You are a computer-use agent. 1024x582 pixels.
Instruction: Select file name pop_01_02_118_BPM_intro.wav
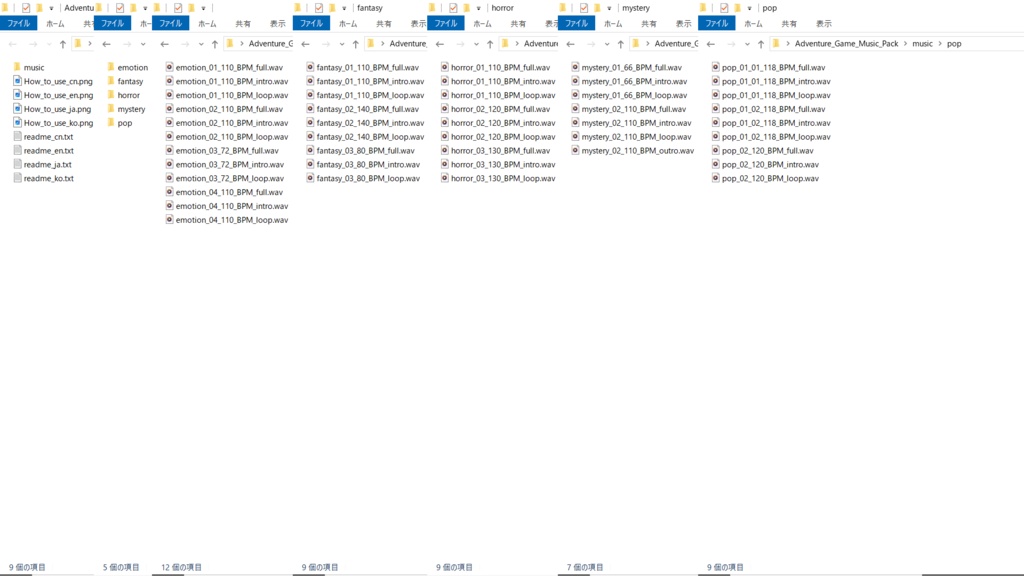point(776,123)
